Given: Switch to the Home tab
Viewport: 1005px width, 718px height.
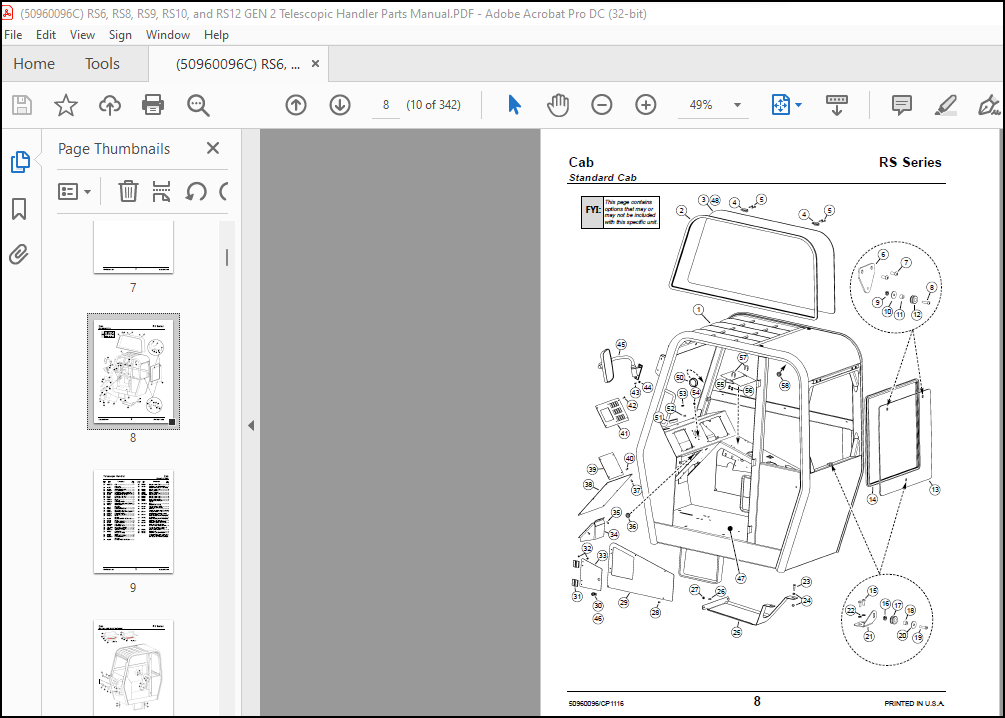Looking at the screenshot, I should pyautogui.click(x=34, y=63).
